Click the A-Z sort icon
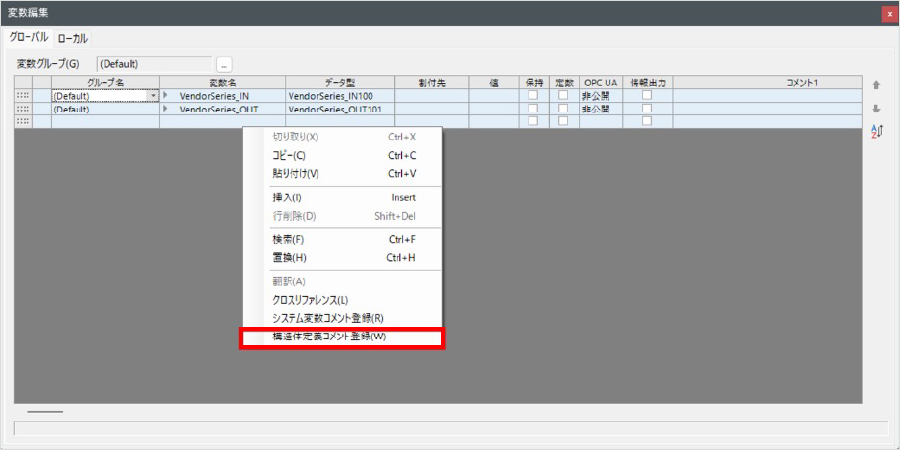Viewport: 900px width, 450px height. (x=876, y=131)
